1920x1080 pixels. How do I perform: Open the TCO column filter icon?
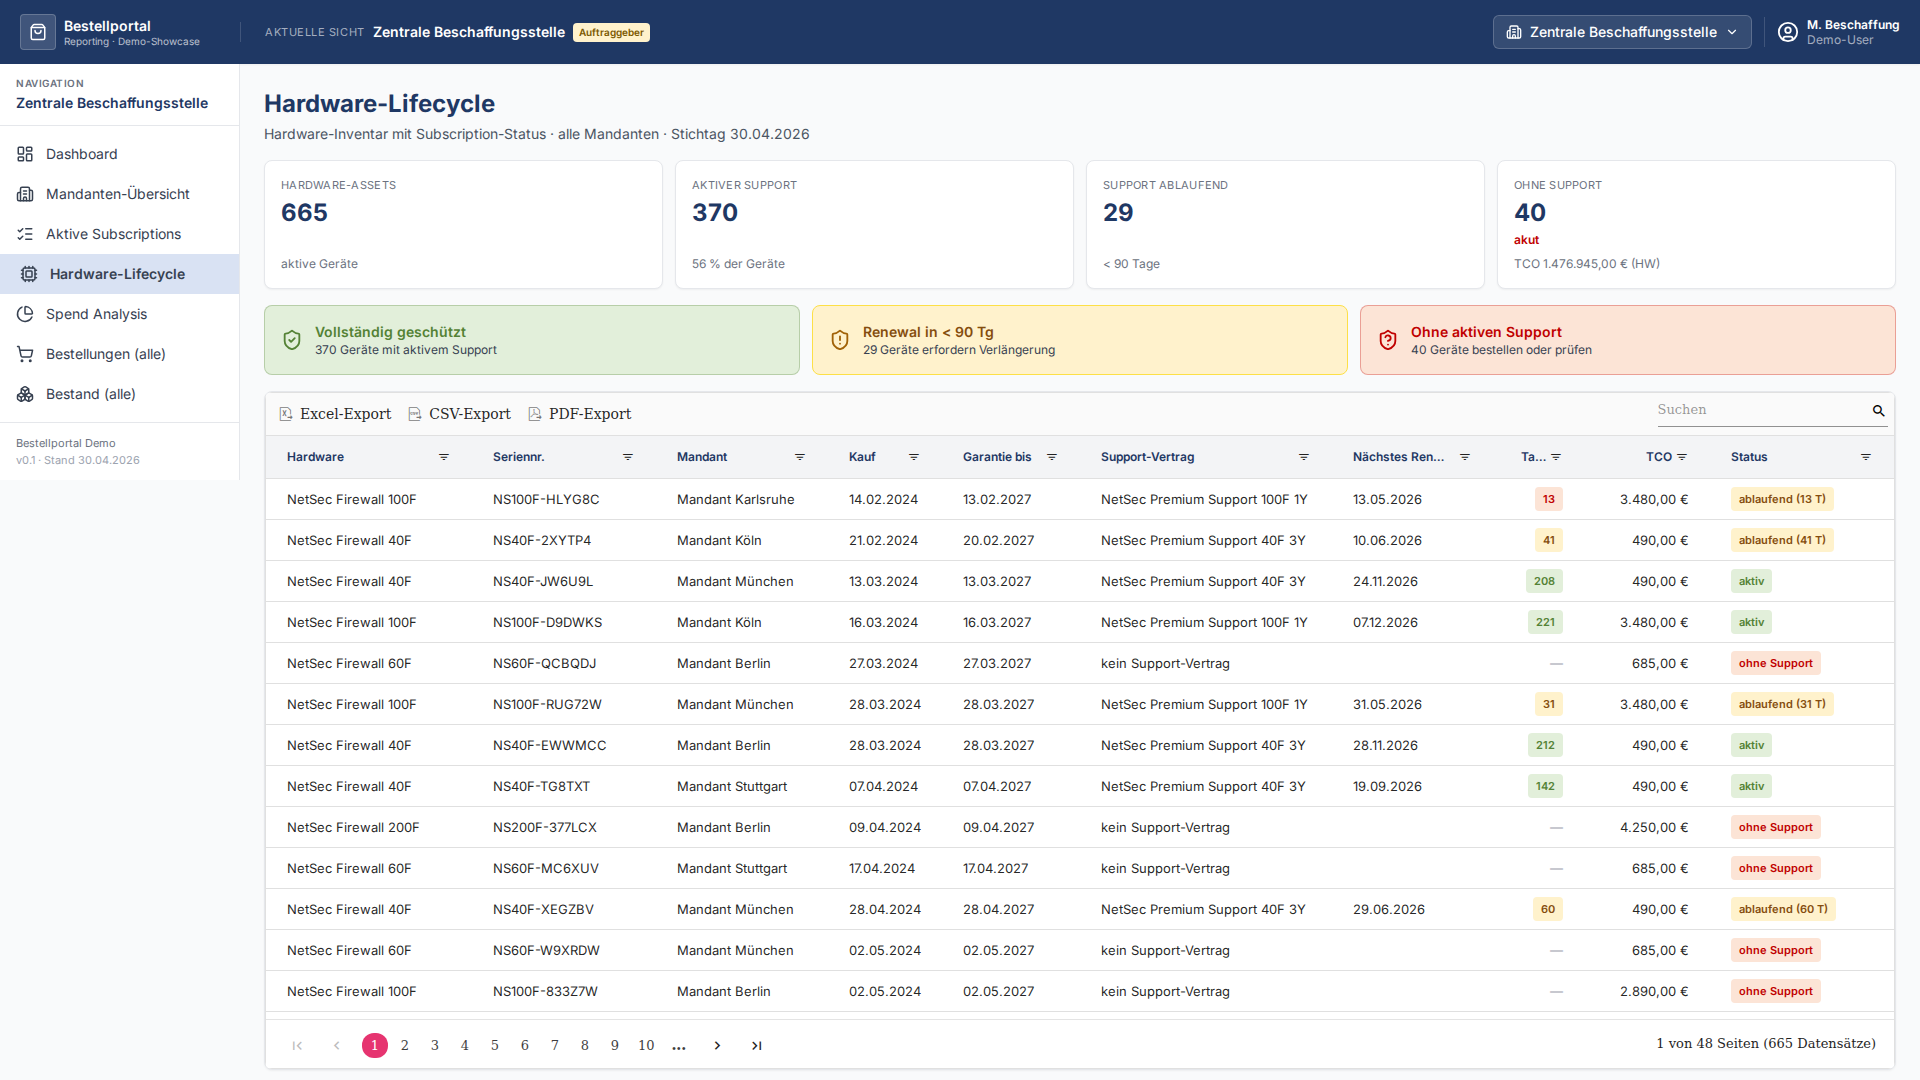pos(1682,457)
